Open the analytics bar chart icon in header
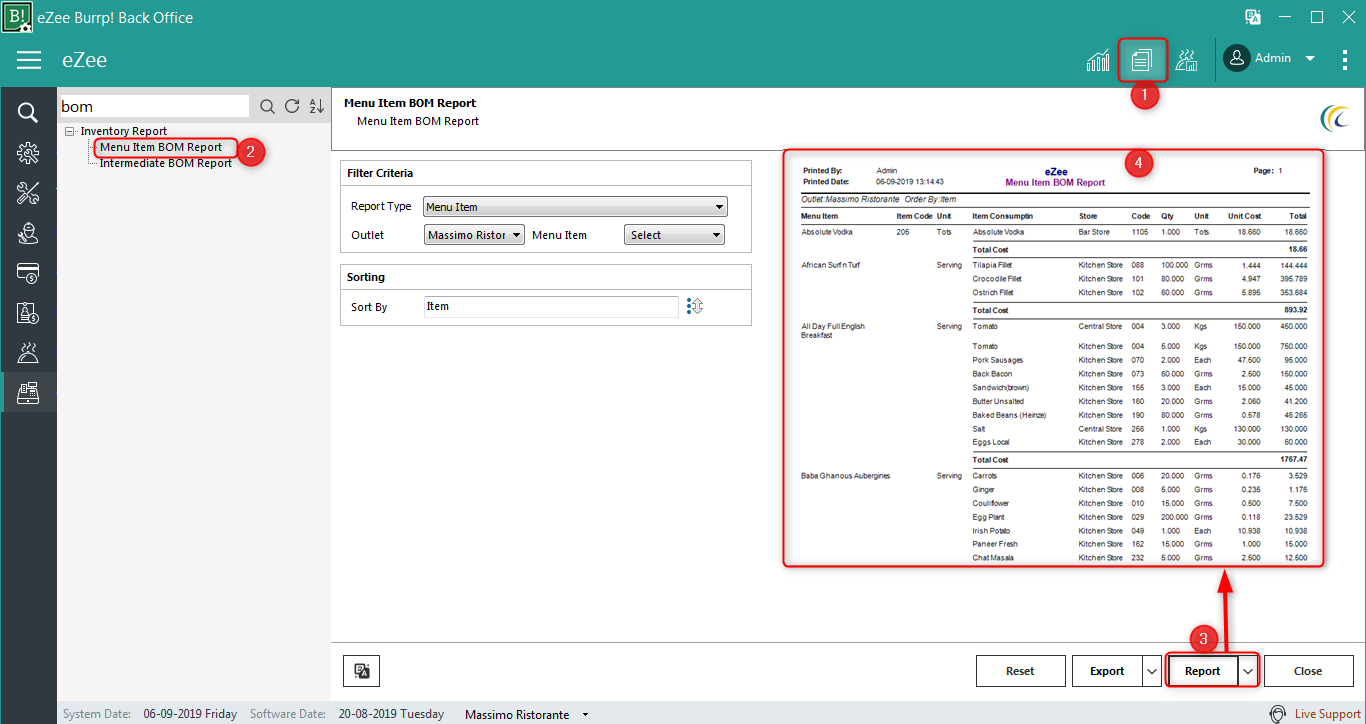 pyautogui.click(x=1098, y=60)
